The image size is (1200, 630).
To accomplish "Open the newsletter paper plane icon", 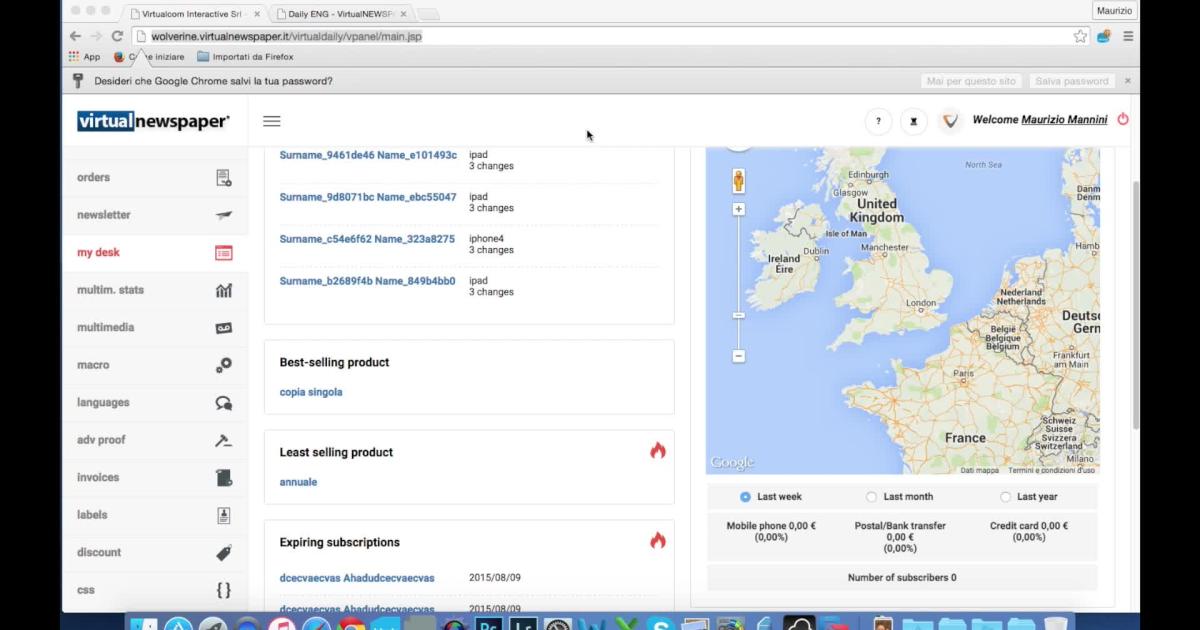I will pyautogui.click(x=223, y=215).
